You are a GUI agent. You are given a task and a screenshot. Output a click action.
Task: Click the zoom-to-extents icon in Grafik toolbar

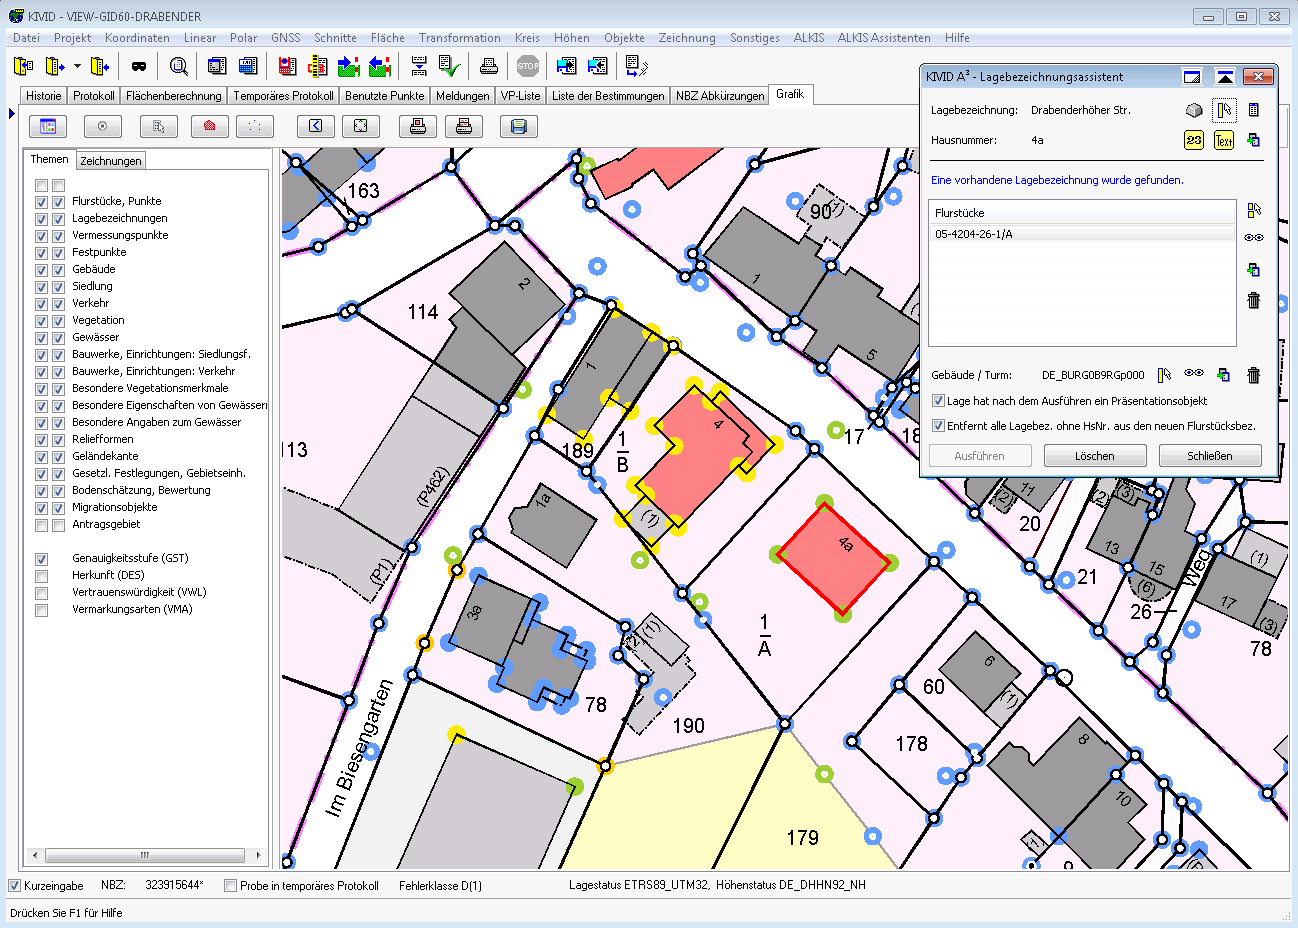click(x=361, y=127)
